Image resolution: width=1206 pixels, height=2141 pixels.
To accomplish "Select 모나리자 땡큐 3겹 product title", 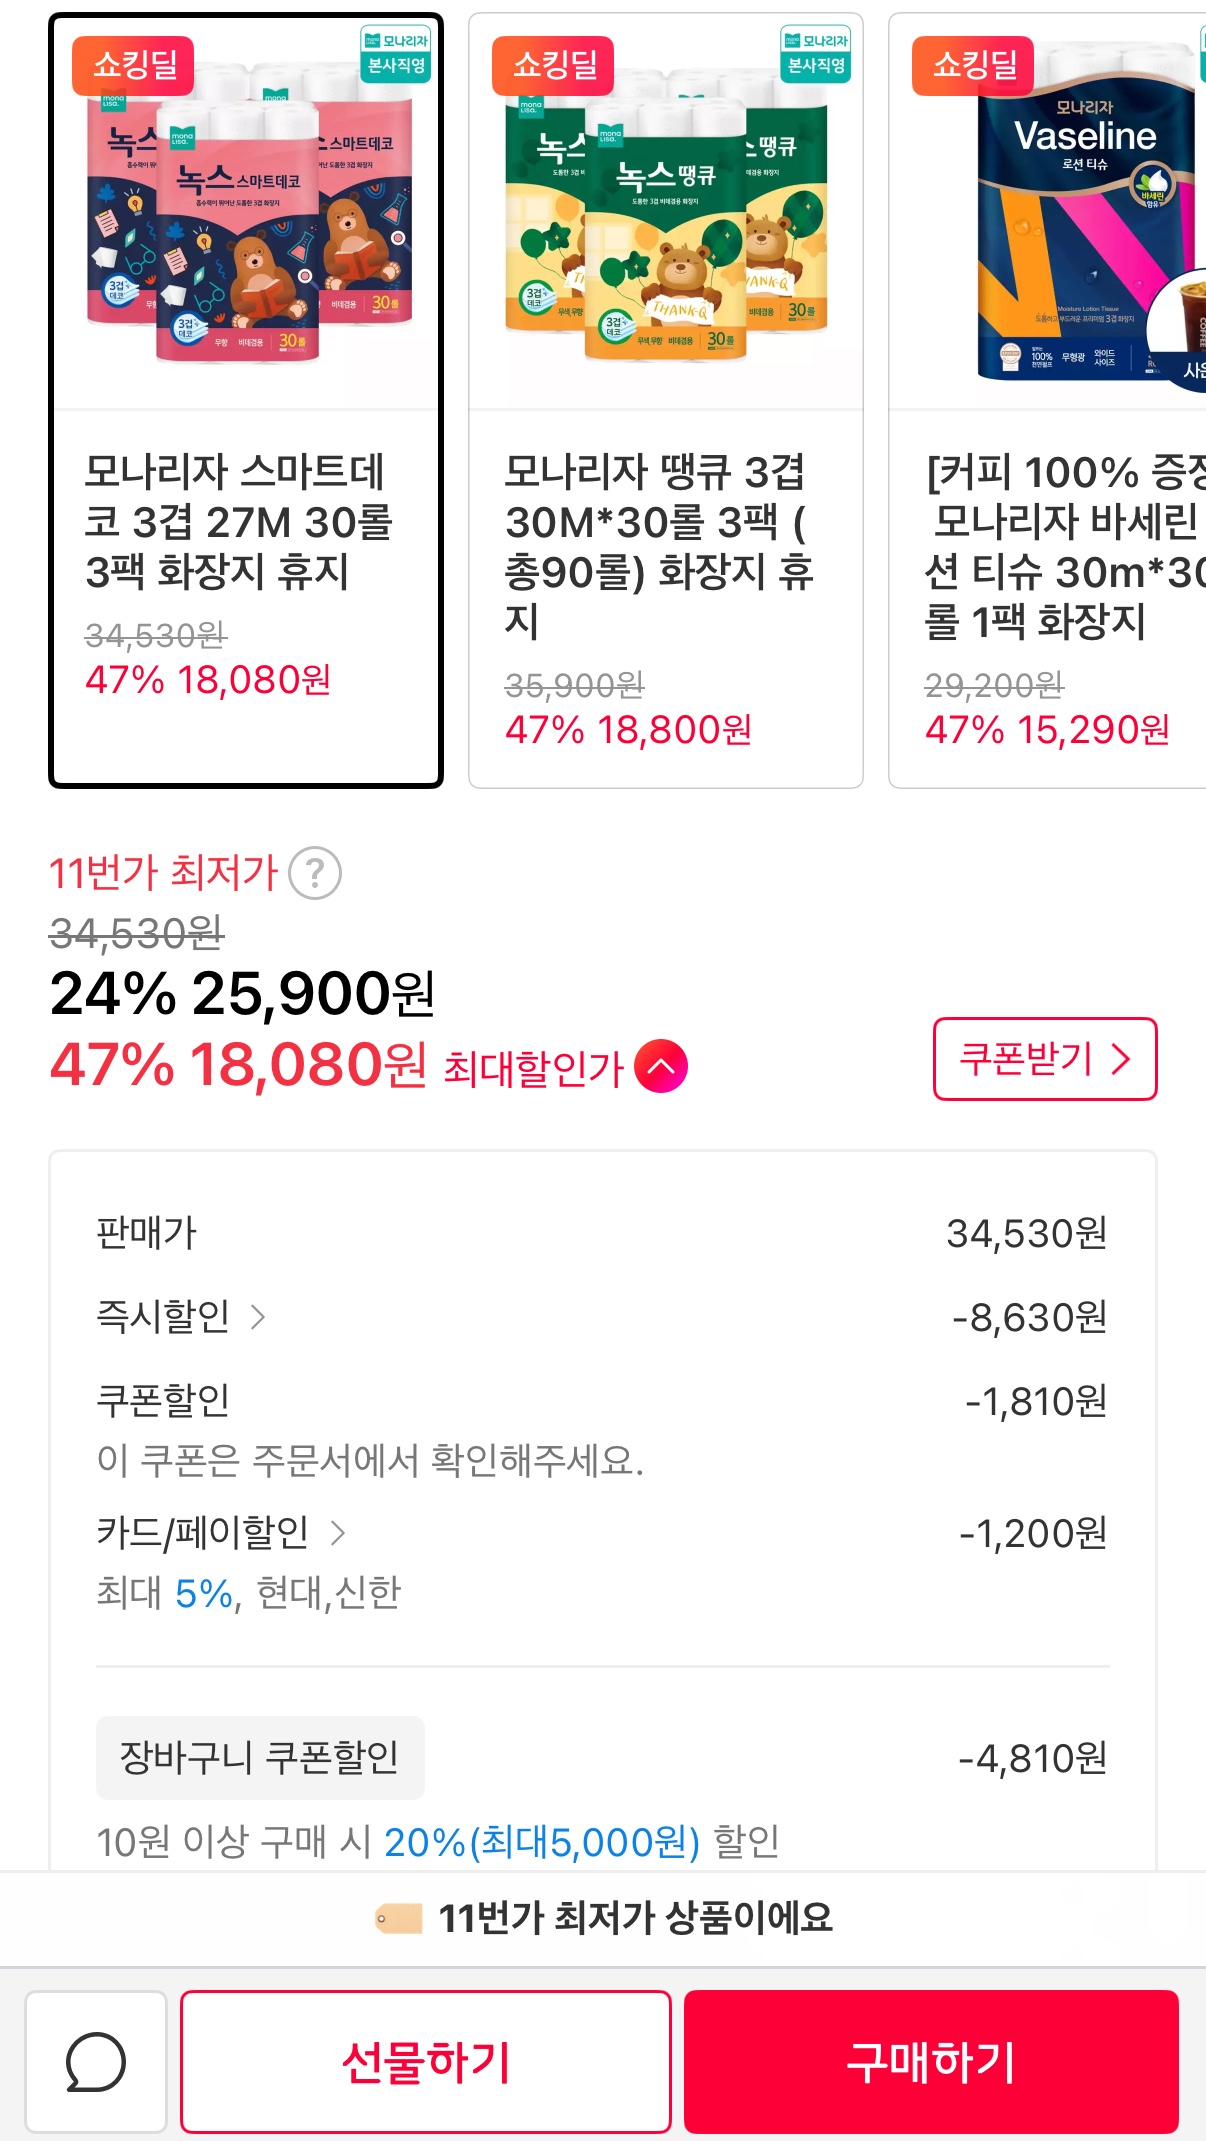I will [x=659, y=546].
